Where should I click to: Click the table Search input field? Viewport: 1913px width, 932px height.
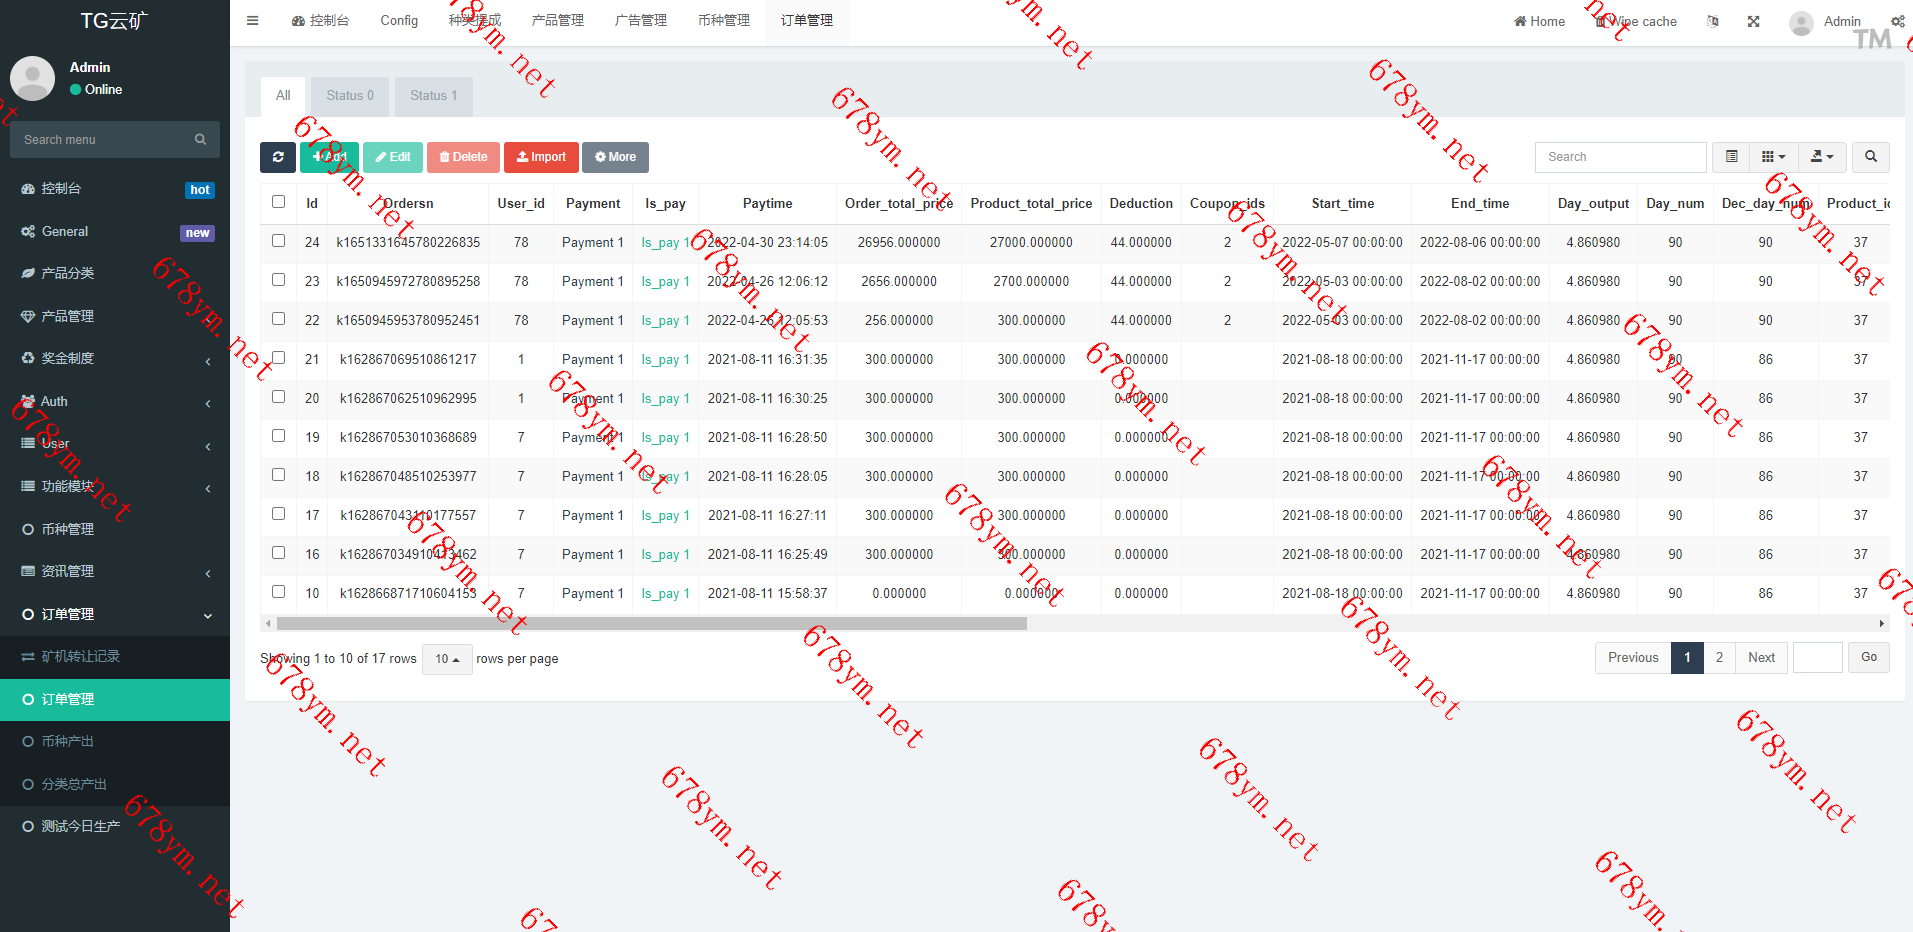pos(1620,157)
